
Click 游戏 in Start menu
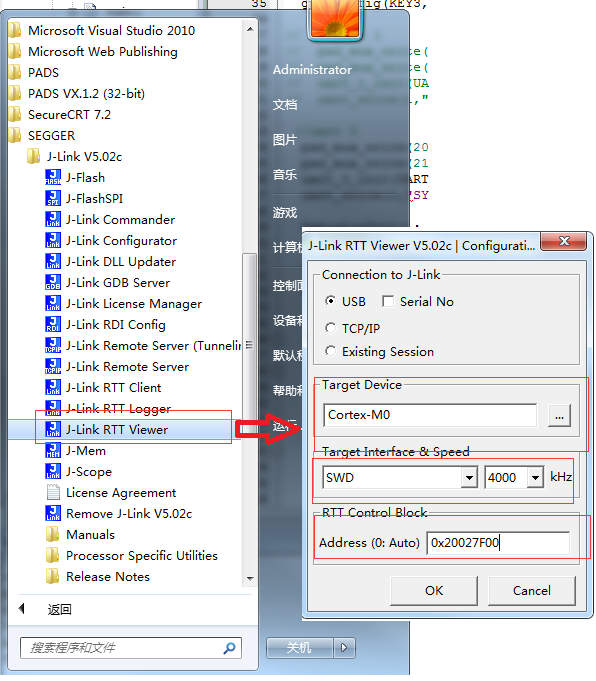285,213
